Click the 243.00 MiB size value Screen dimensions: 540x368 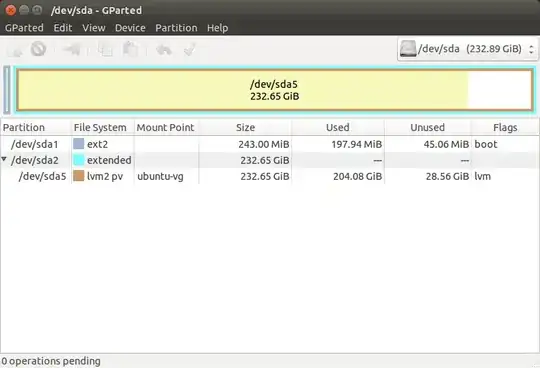tap(264, 144)
